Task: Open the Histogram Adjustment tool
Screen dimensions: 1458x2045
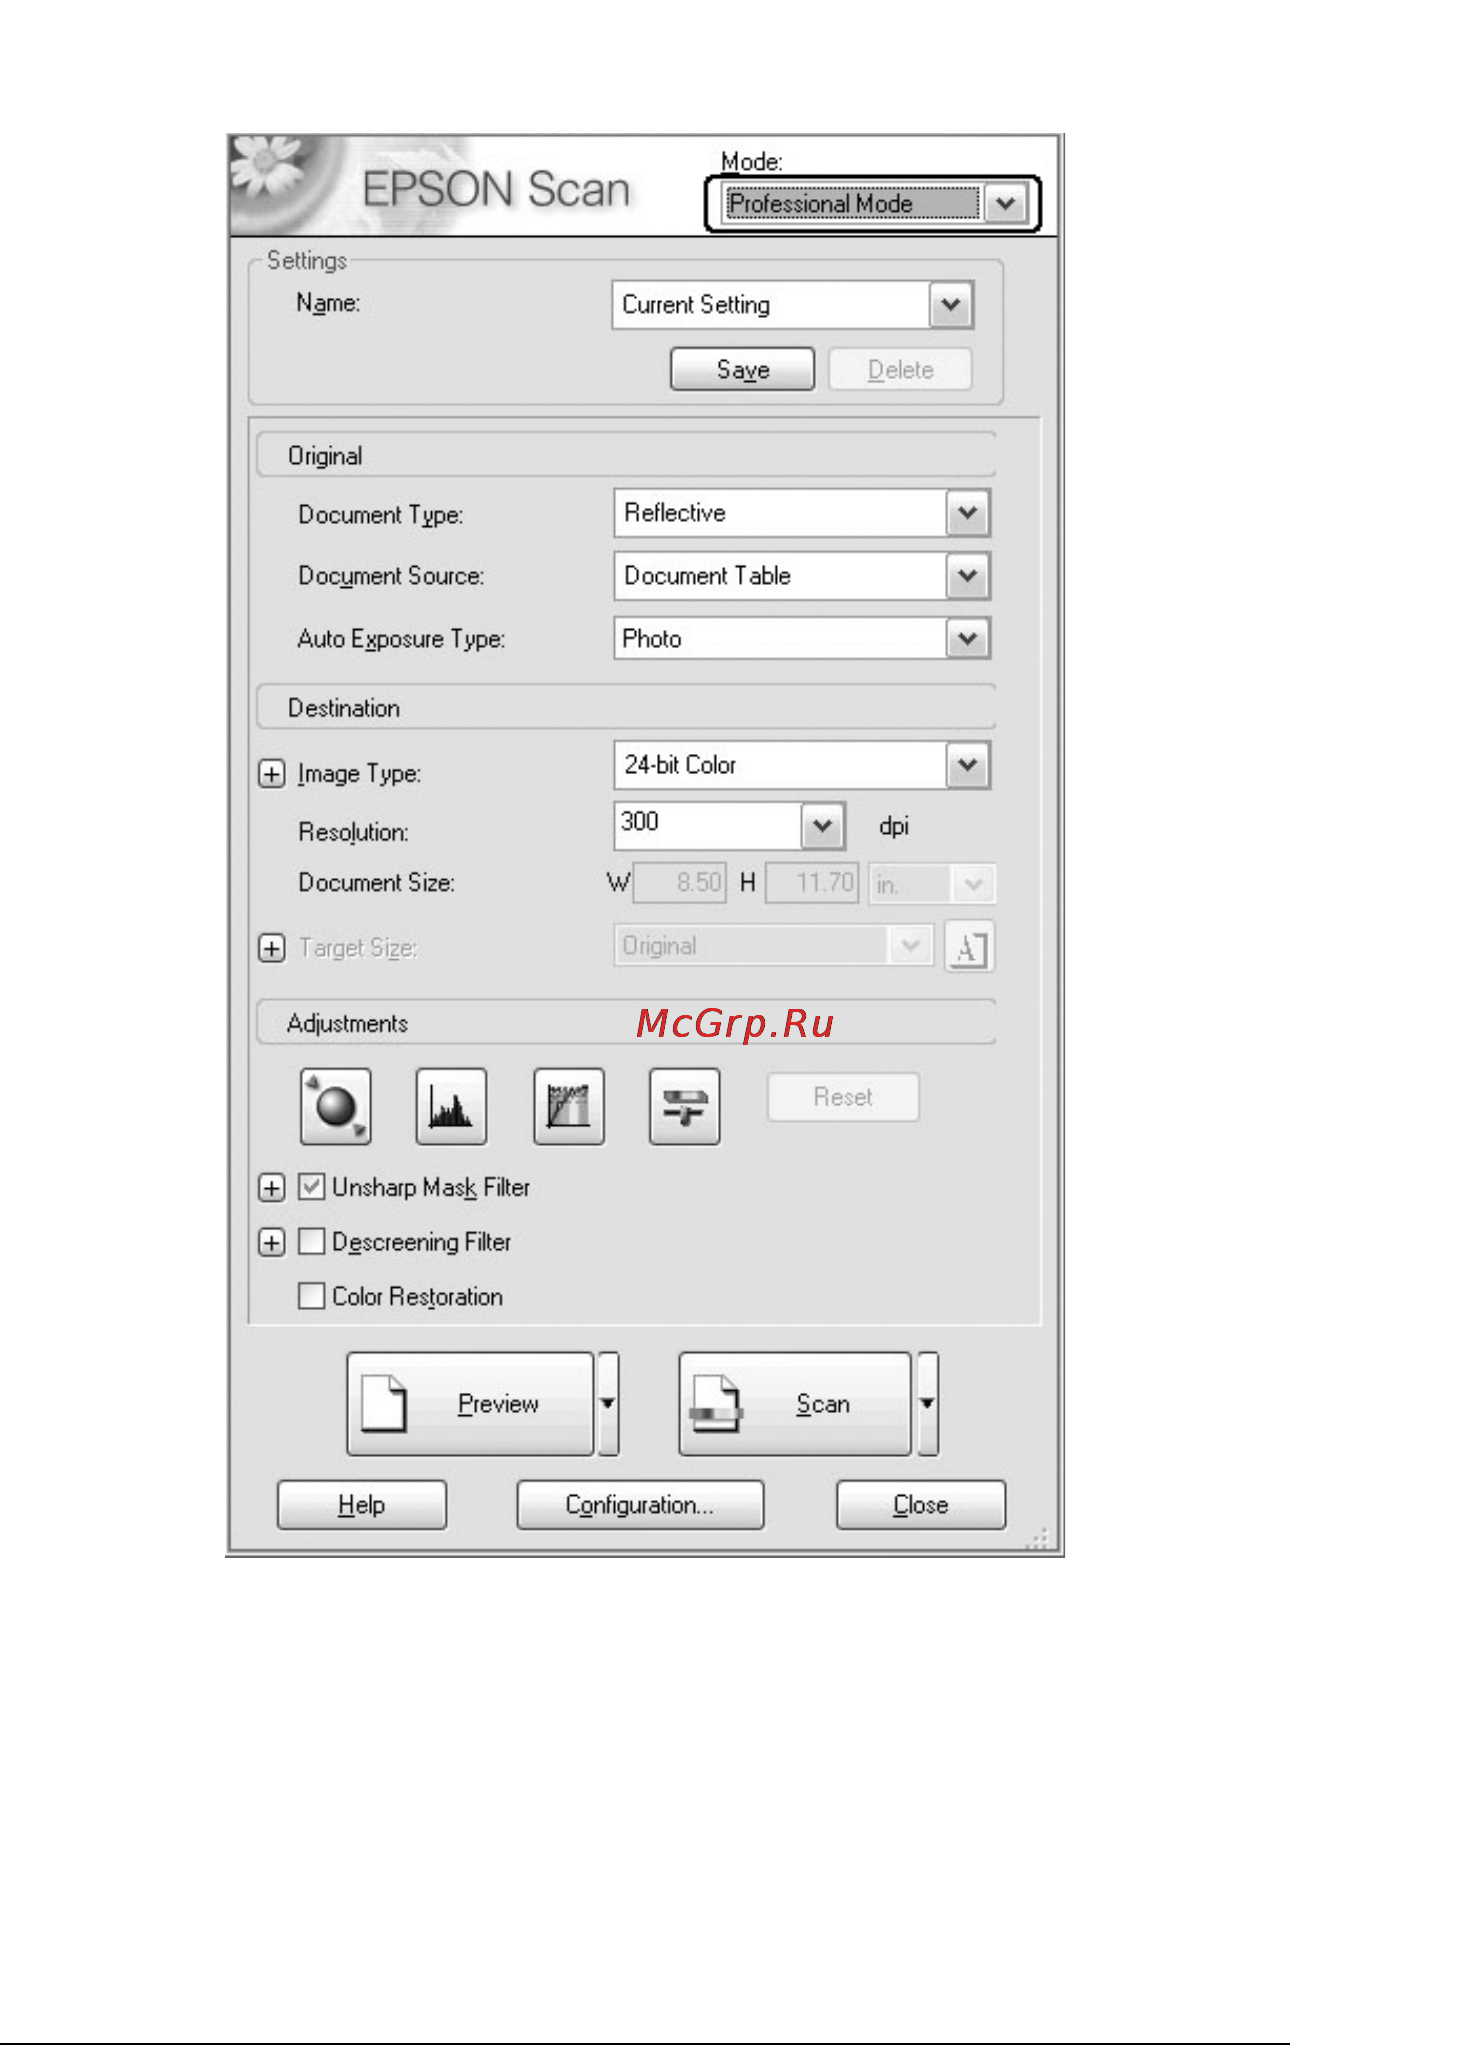Action: click(451, 1106)
